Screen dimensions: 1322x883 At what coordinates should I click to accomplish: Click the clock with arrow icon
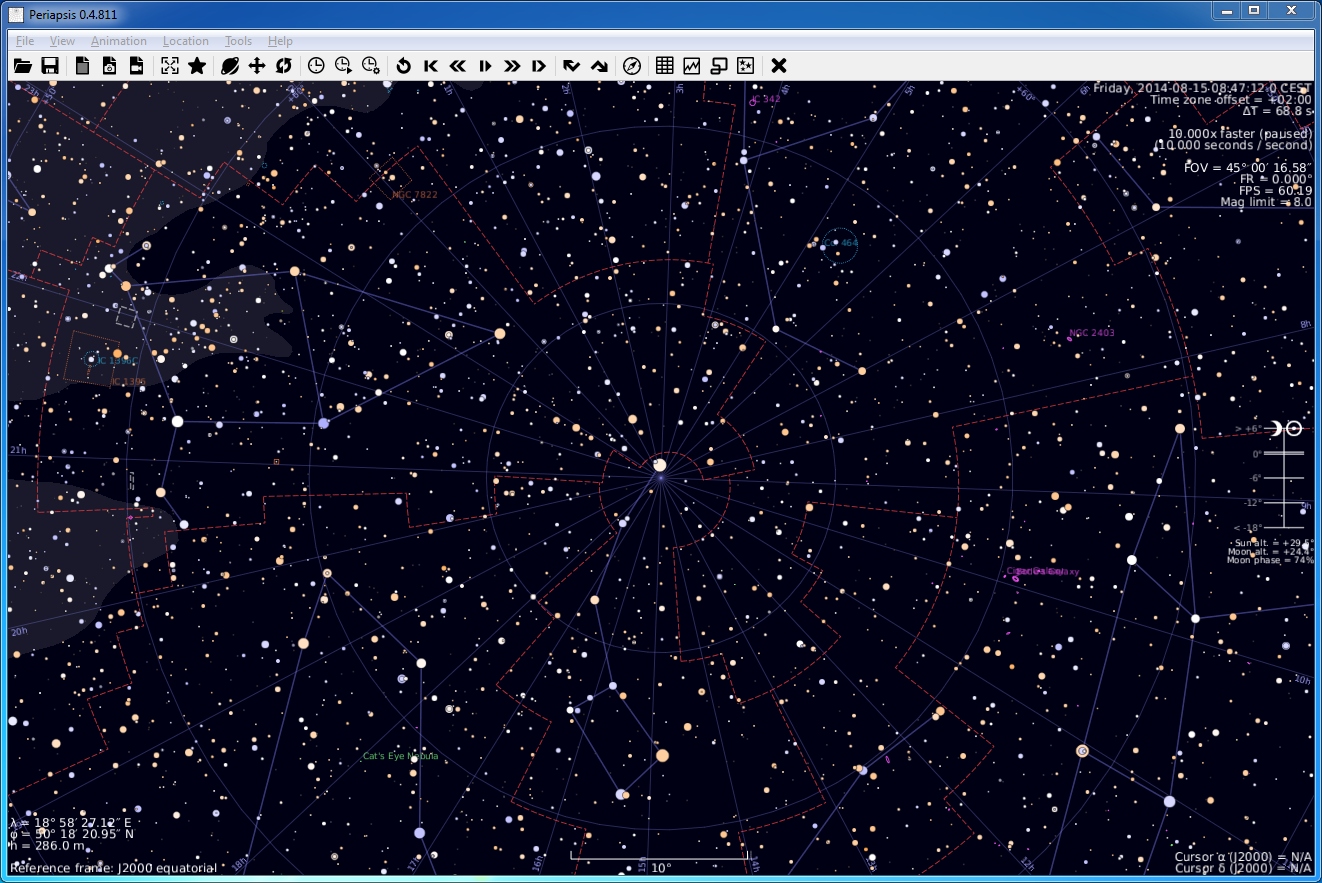[343, 66]
